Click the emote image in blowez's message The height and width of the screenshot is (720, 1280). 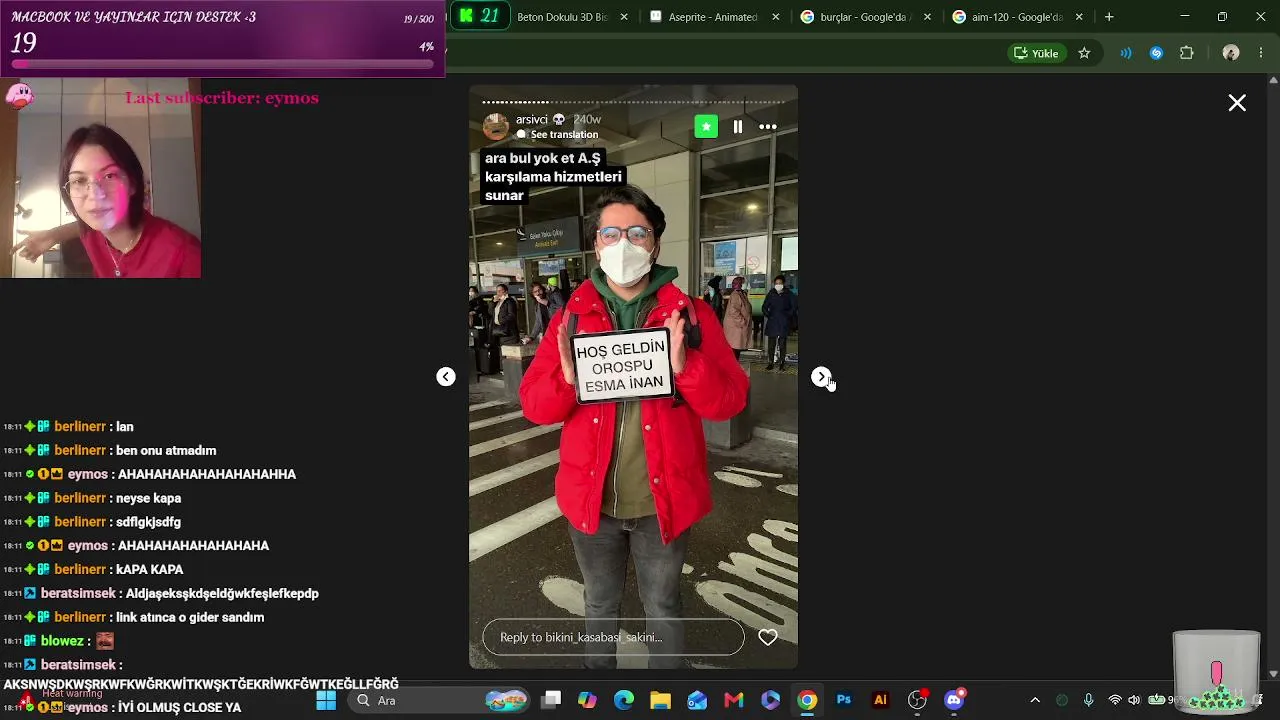tap(105, 641)
